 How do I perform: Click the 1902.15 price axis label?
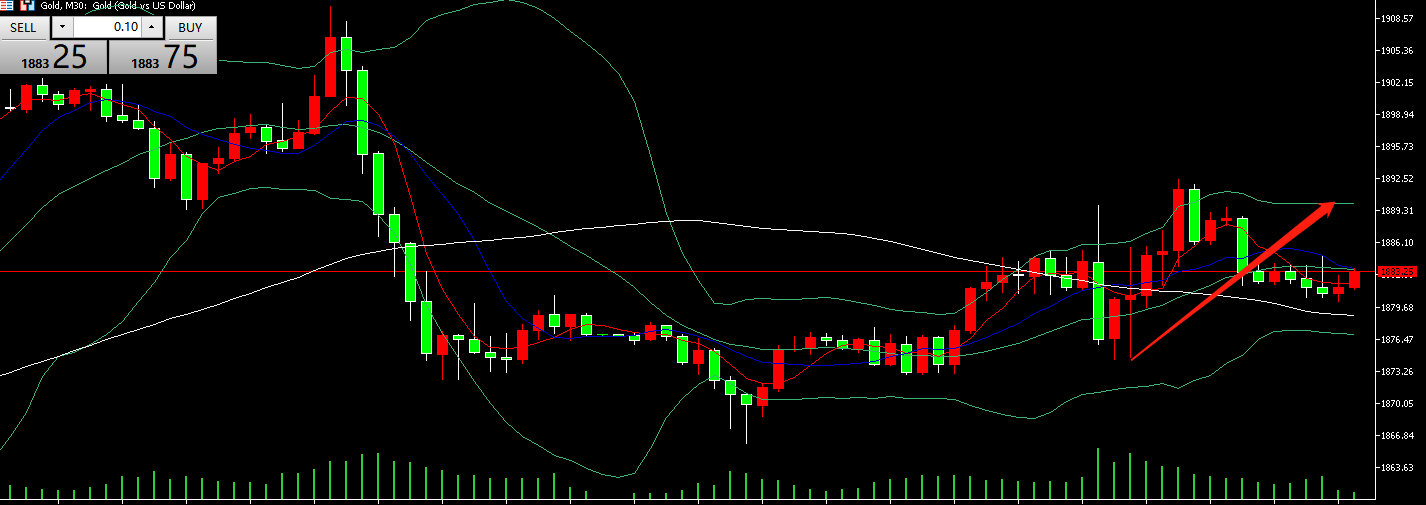(1395, 82)
